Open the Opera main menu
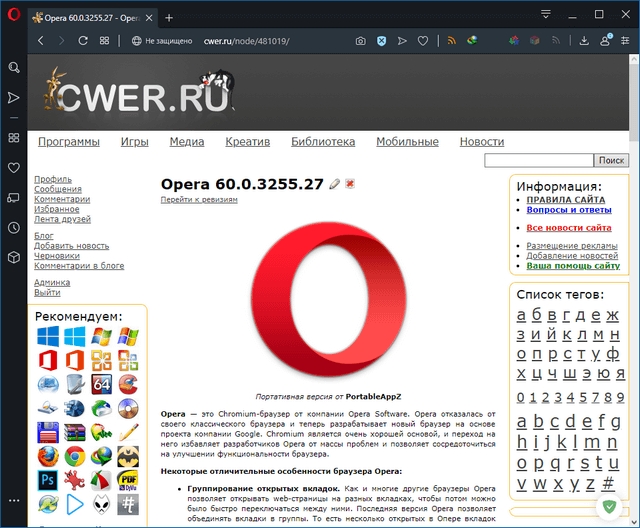The height and width of the screenshot is (528, 640). click(14, 17)
